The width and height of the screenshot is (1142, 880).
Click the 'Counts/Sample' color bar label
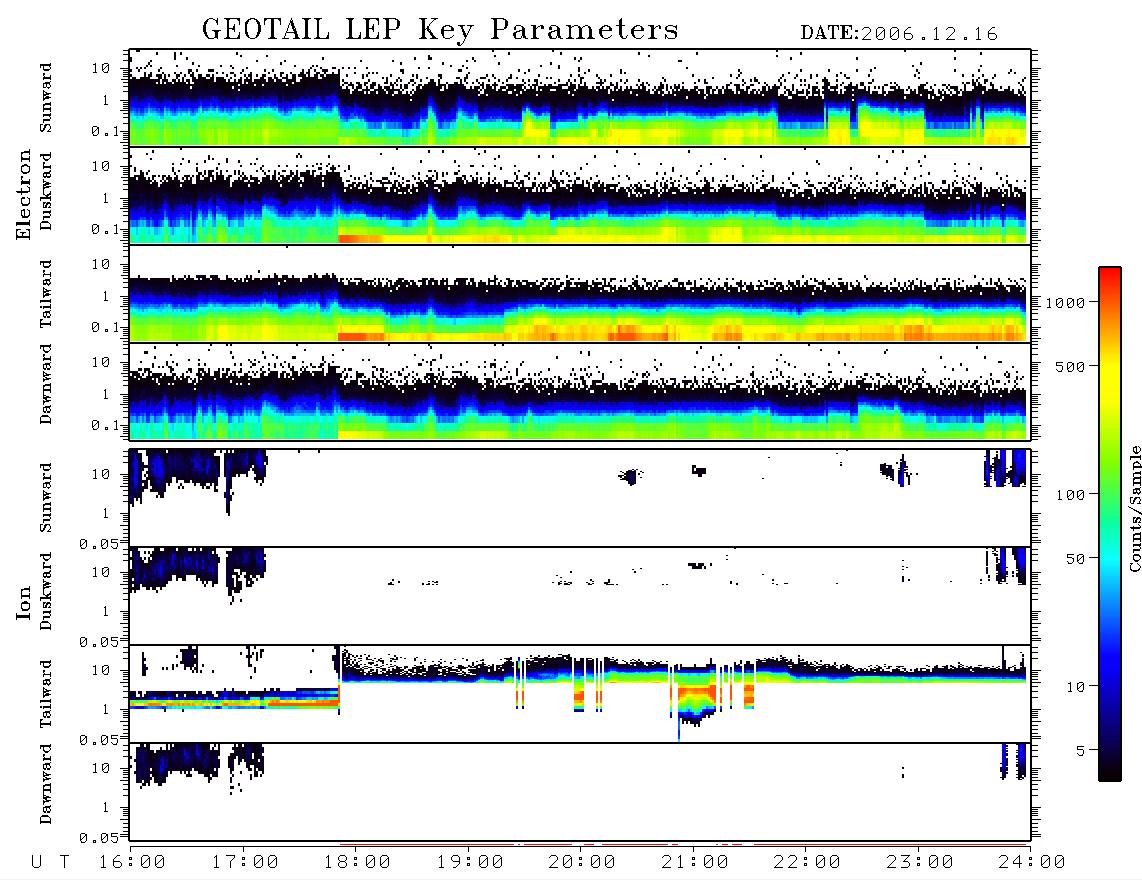[x=1135, y=509]
